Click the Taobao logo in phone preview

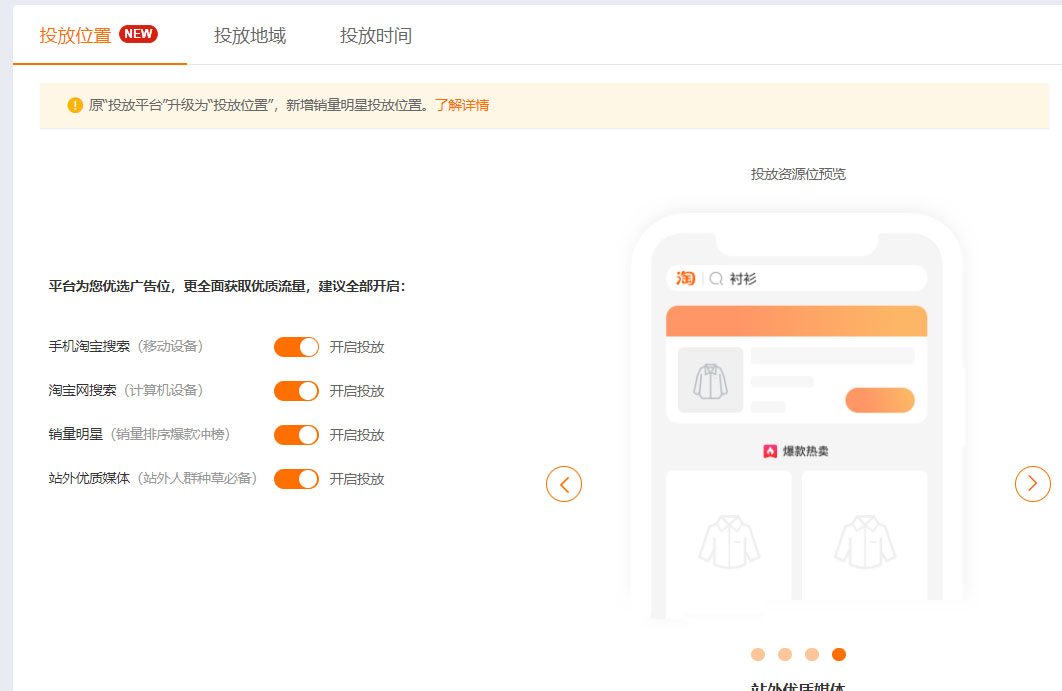pyautogui.click(x=685, y=278)
